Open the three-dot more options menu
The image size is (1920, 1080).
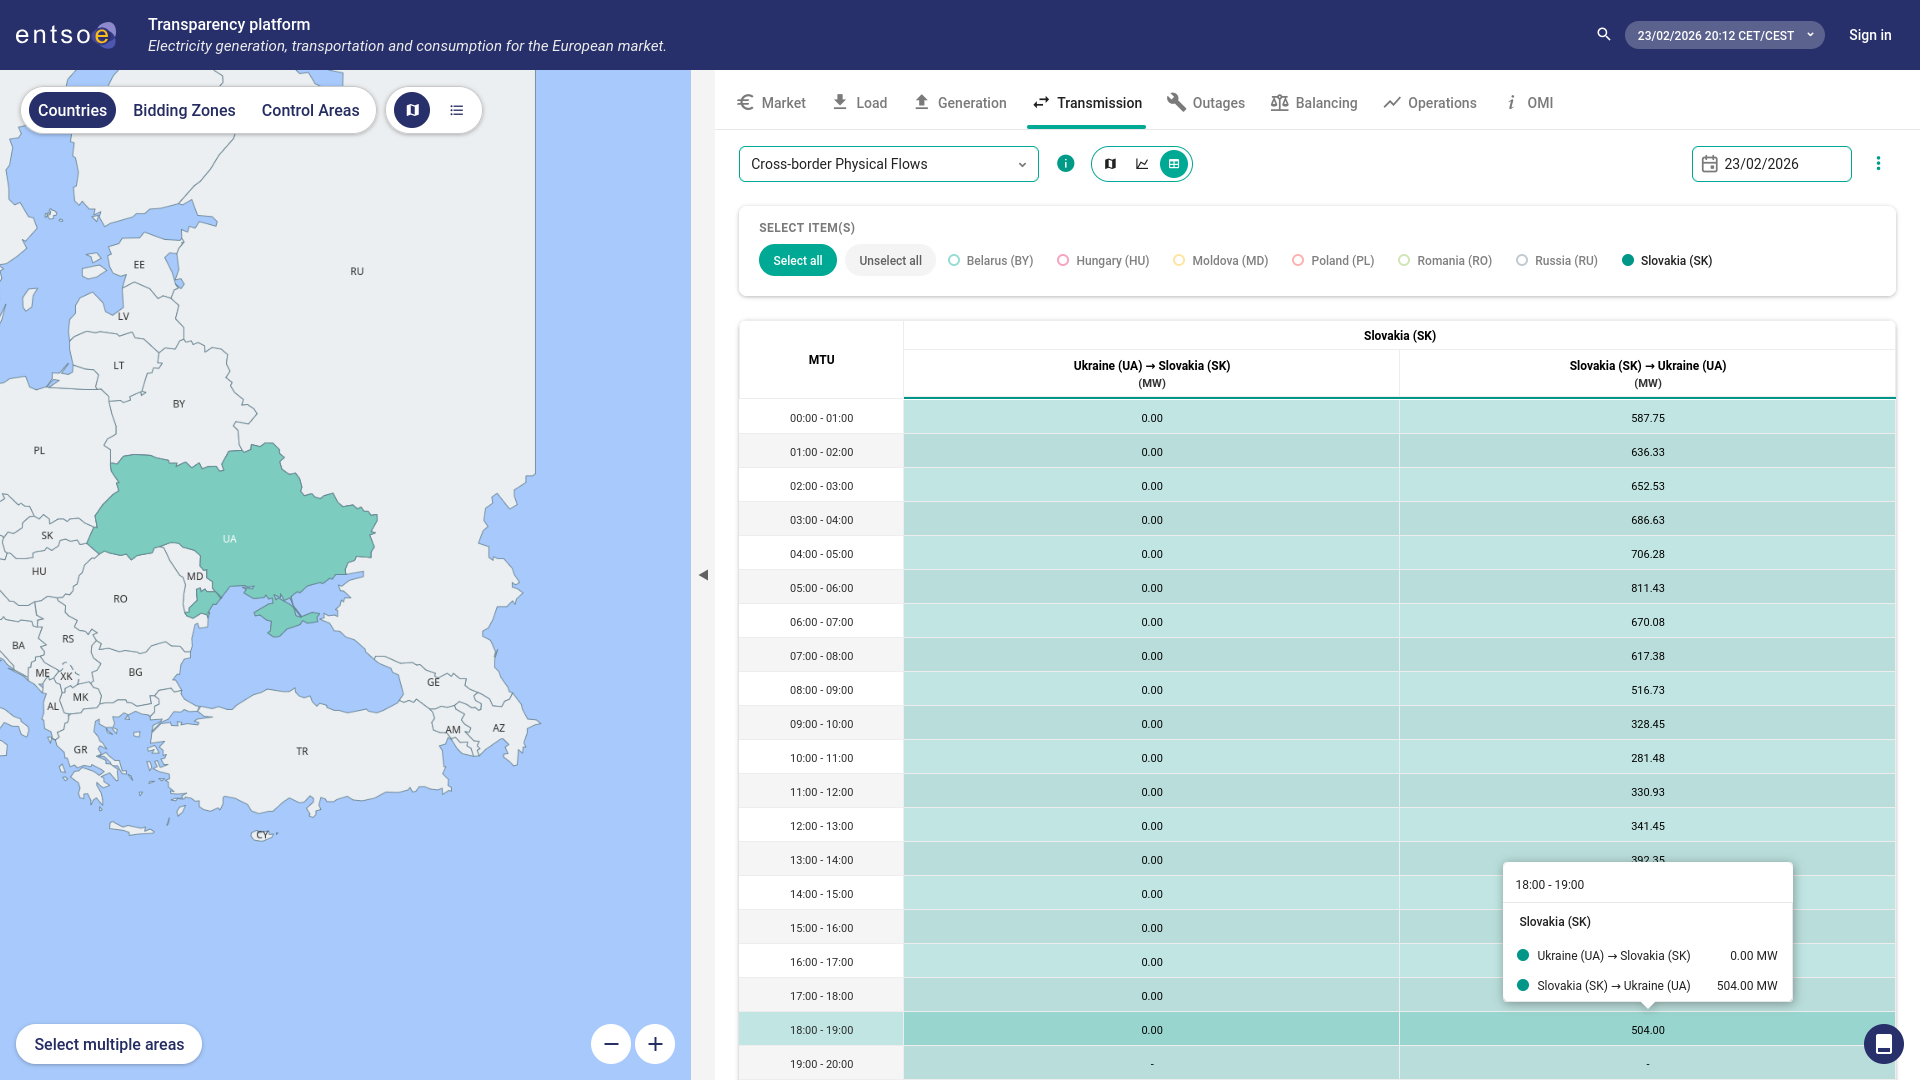(x=1878, y=164)
